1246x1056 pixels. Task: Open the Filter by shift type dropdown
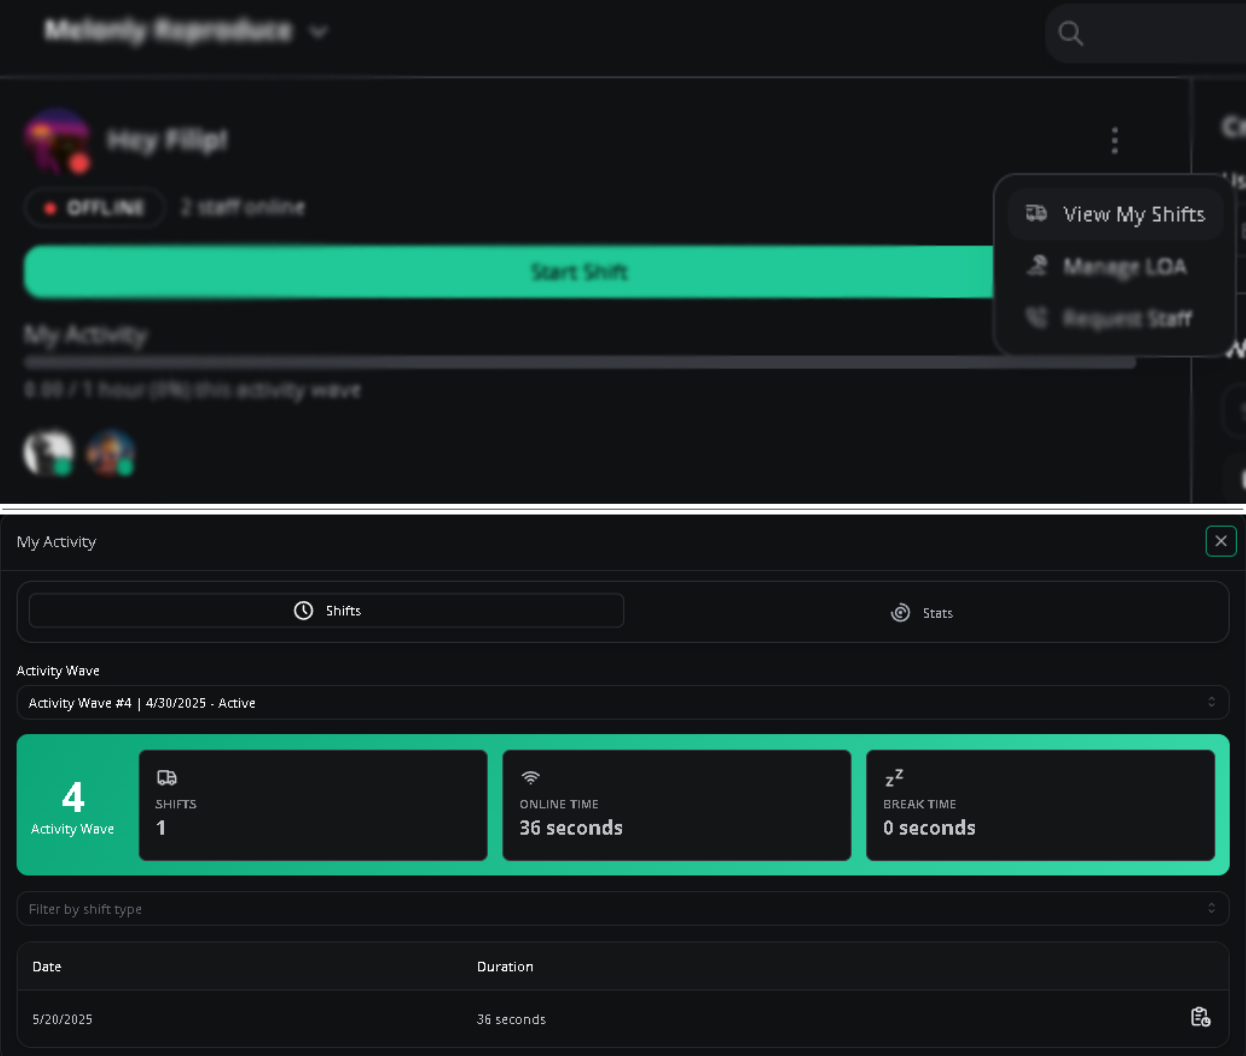pyautogui.click(x=623, y=909)
